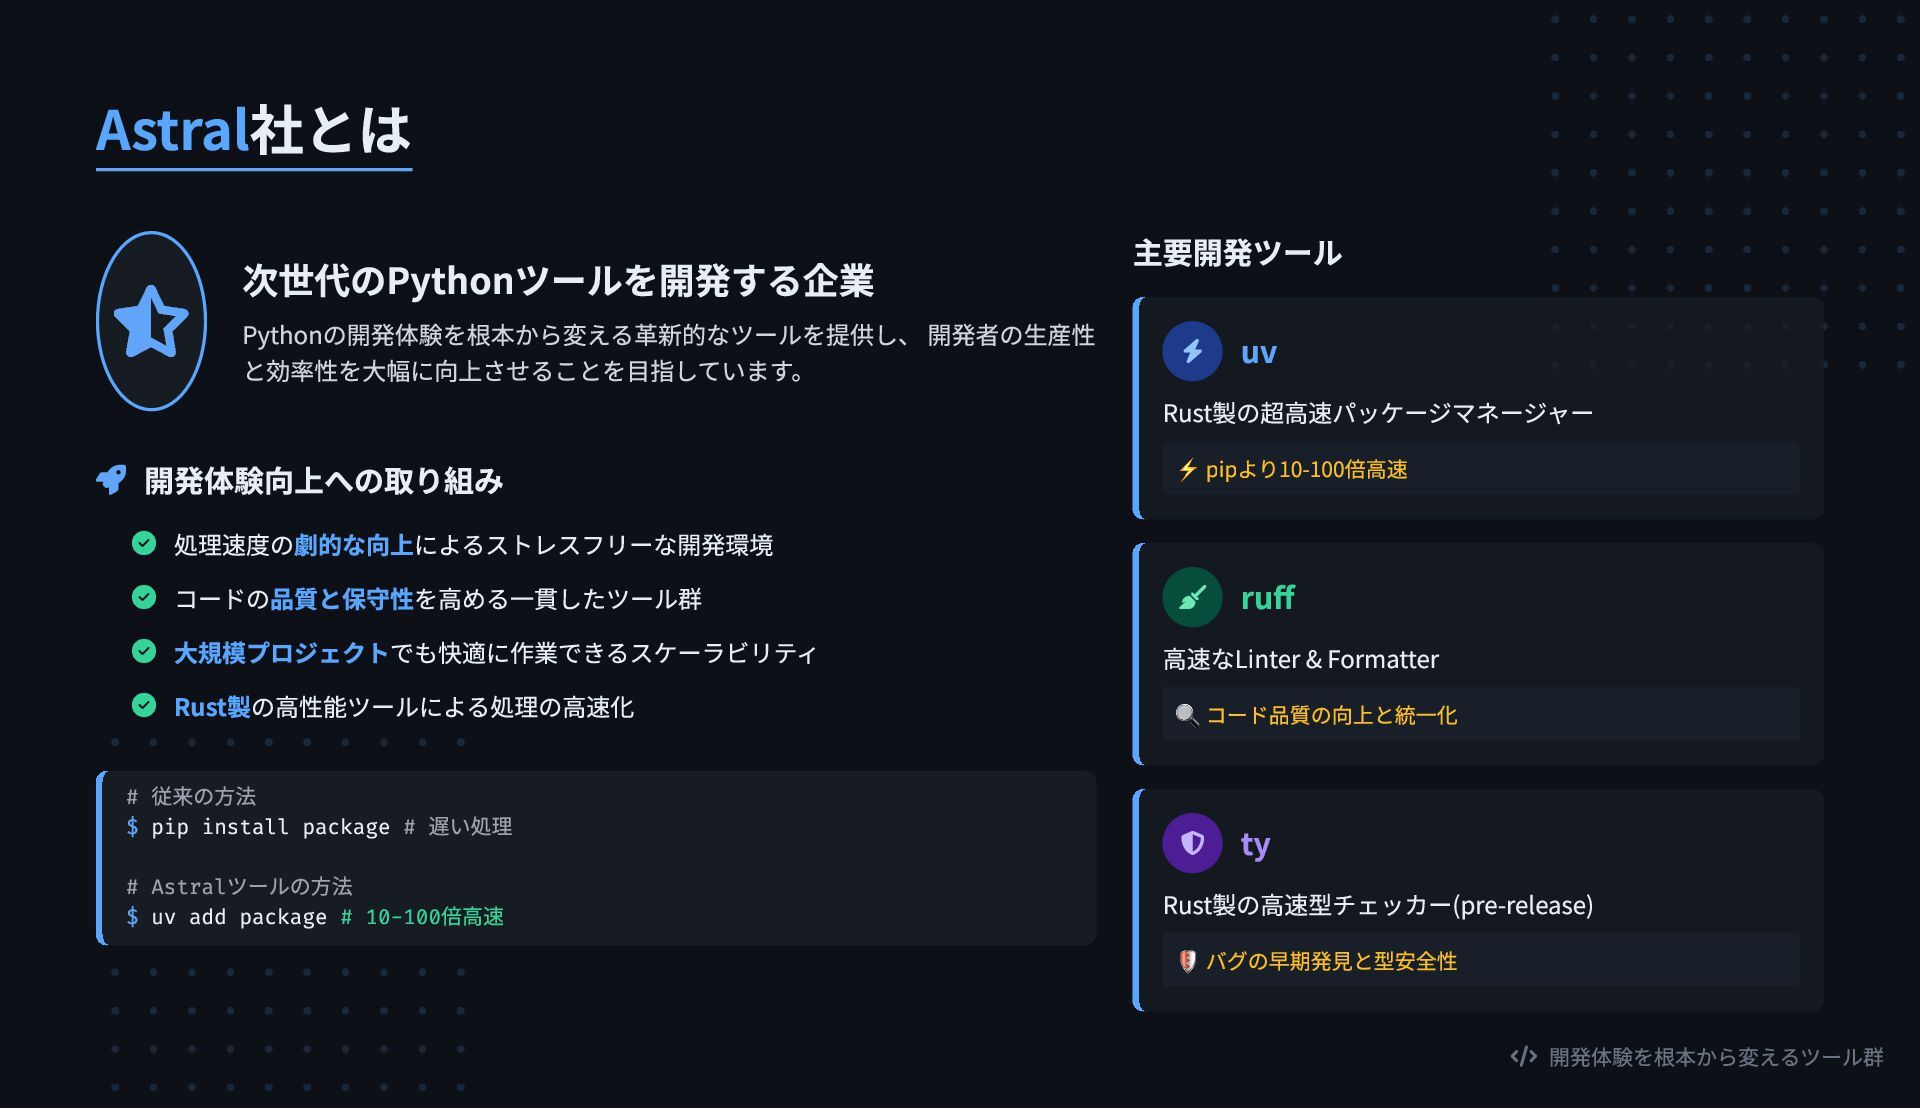
Task: Click the highlighted 大規模プロジェクト text
Action: 281,653
